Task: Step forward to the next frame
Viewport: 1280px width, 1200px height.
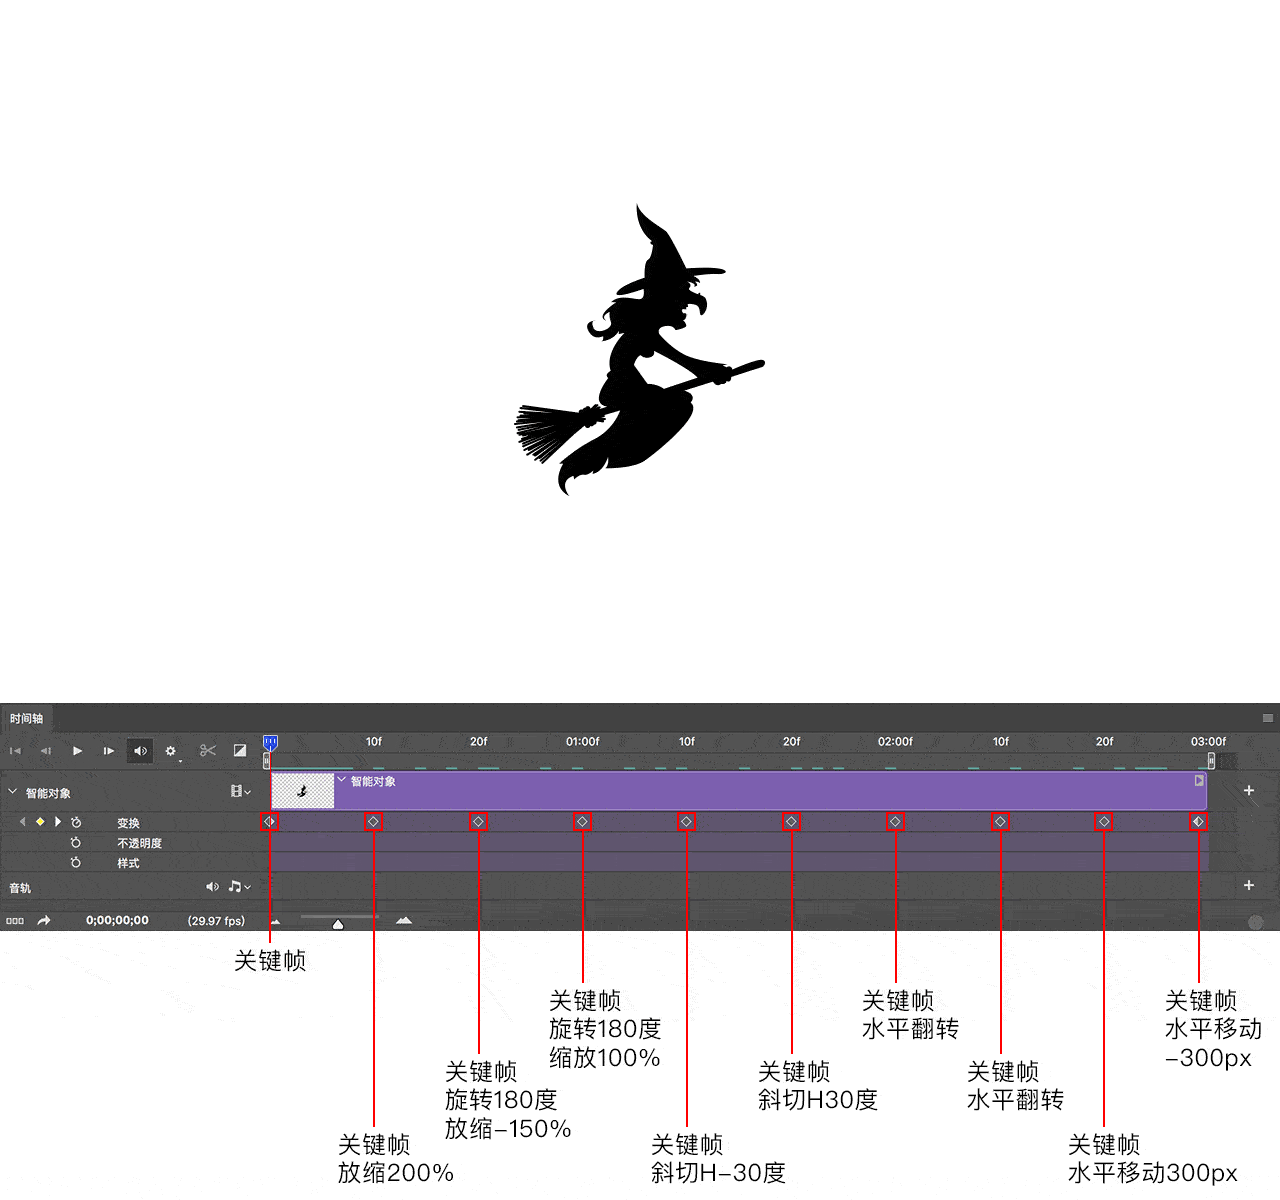Action: 108,751
